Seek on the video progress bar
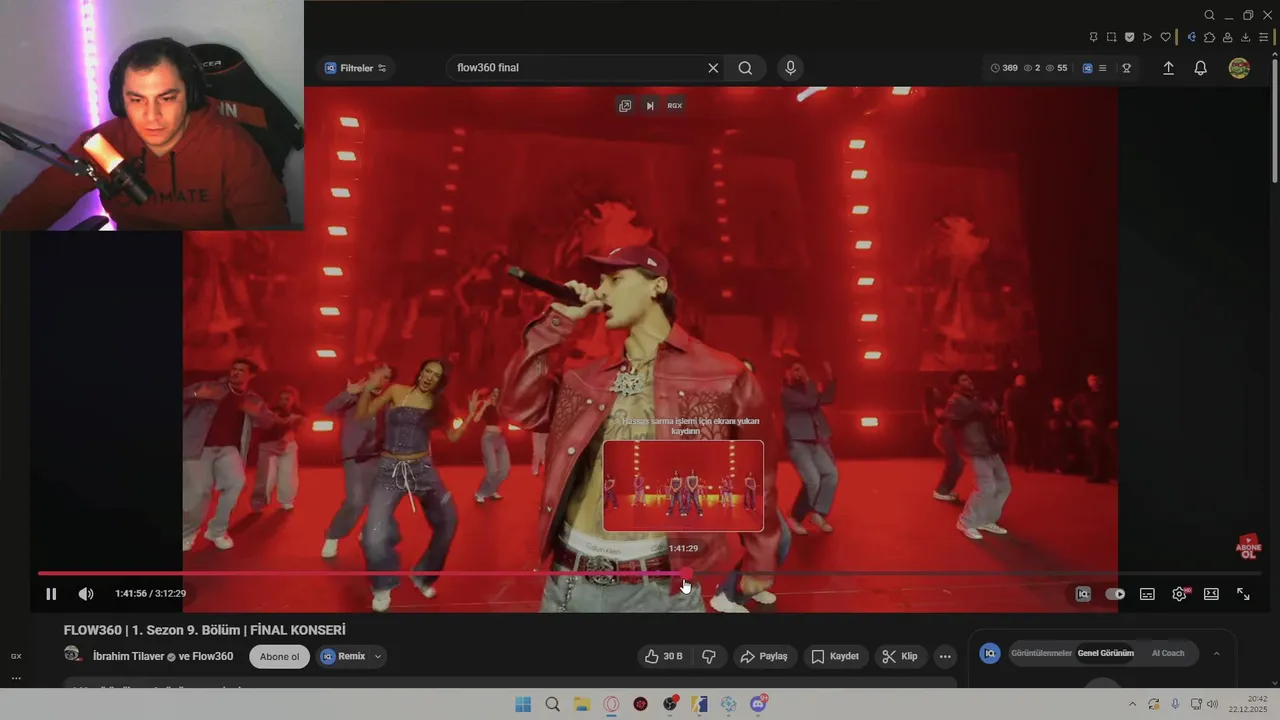Screen dimensions: 1280x720 [650, 574]
